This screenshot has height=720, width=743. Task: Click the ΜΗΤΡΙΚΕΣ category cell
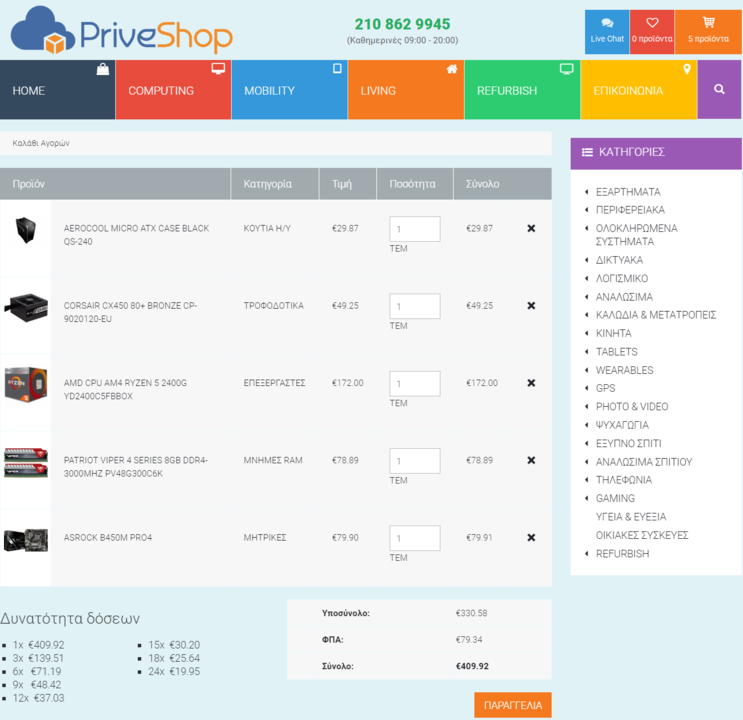tap(265, 538)
